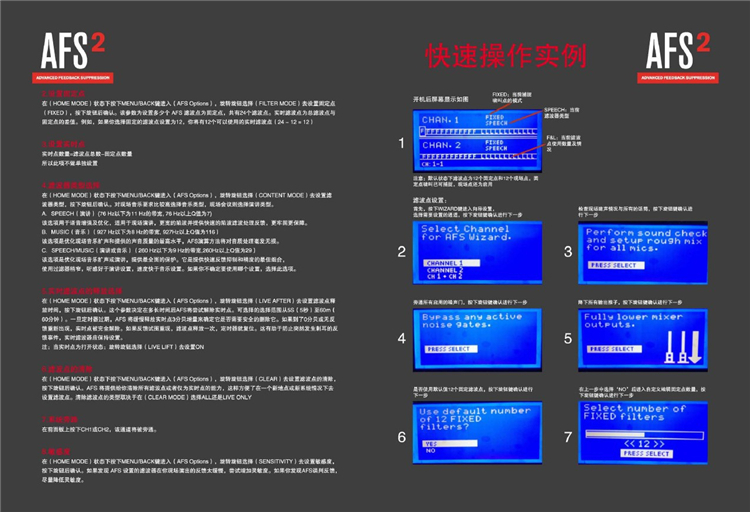Click the red heading 6.滤波点的清除
750x512 pixels.
pyautogui.click(x=67, y=369)
